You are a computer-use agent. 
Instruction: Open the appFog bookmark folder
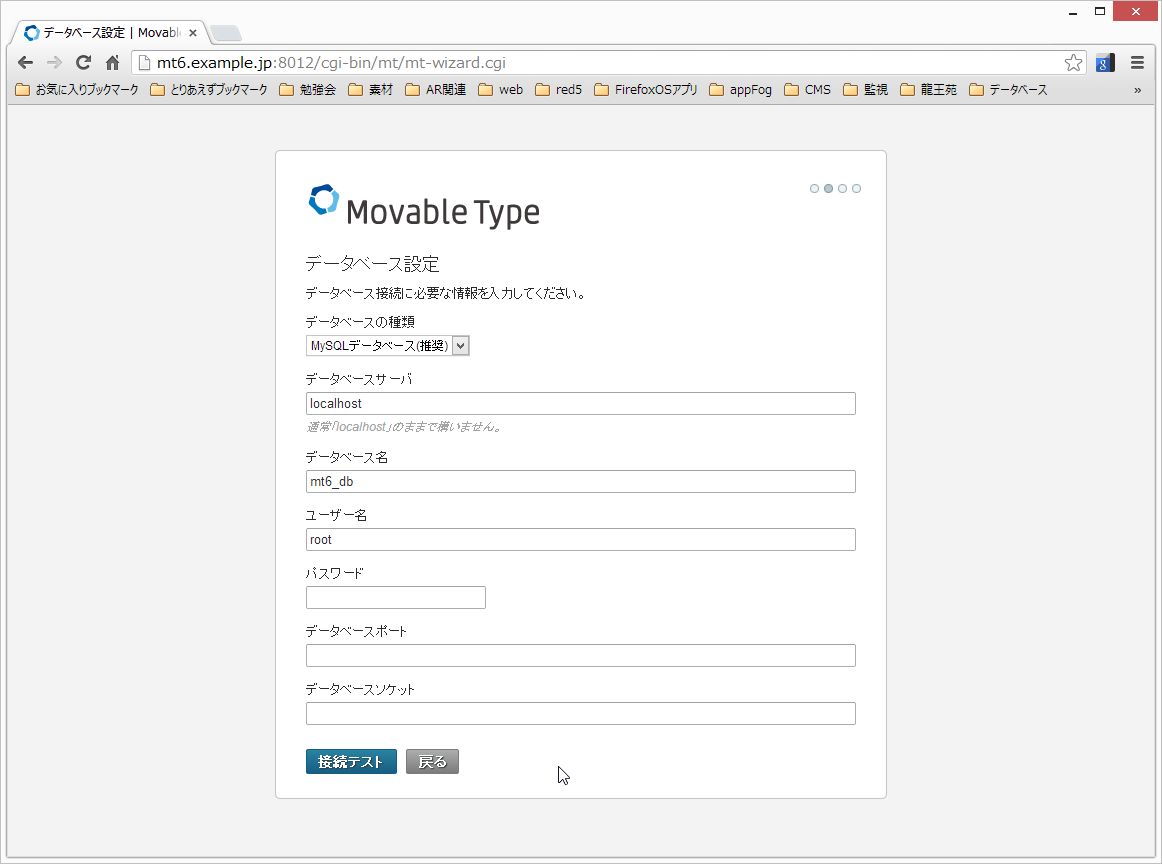click(740, 90)
